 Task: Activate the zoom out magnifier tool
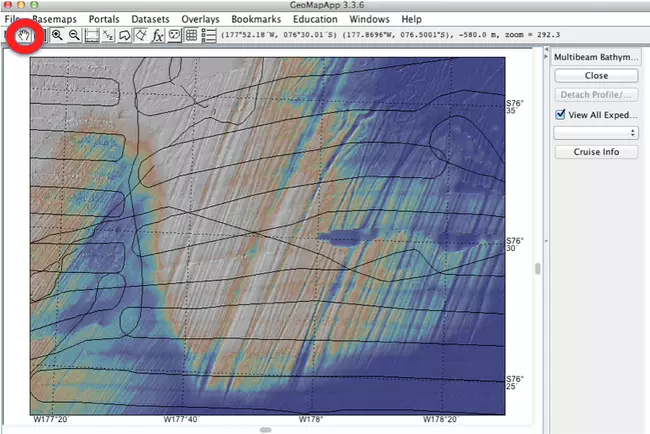click(74, 35)
